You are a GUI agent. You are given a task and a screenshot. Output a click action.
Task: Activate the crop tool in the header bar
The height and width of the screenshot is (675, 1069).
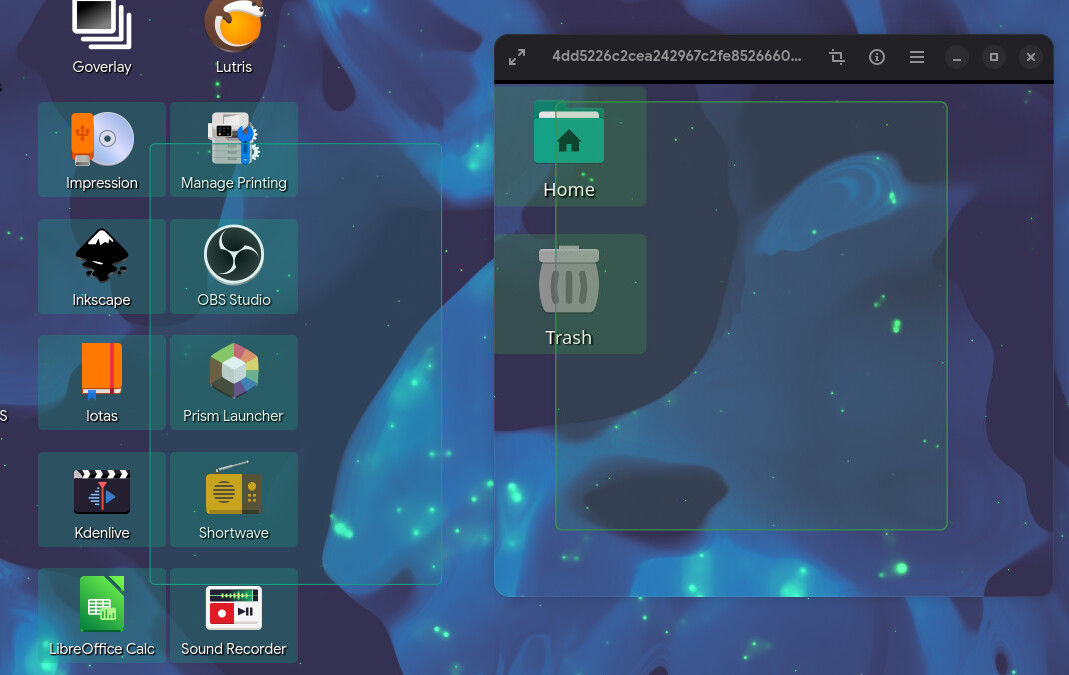(837, 57)
